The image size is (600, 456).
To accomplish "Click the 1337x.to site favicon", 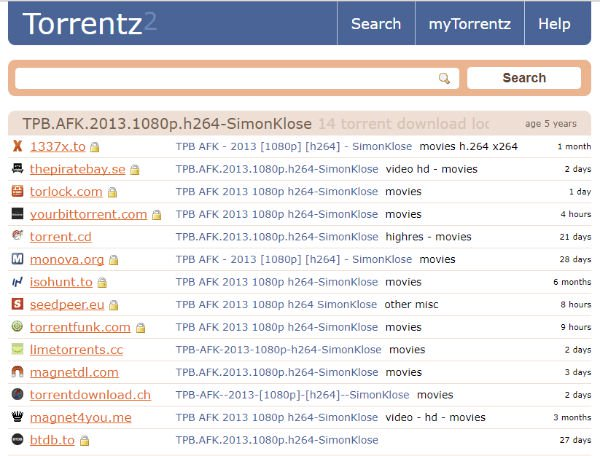I will pos(17,146).
